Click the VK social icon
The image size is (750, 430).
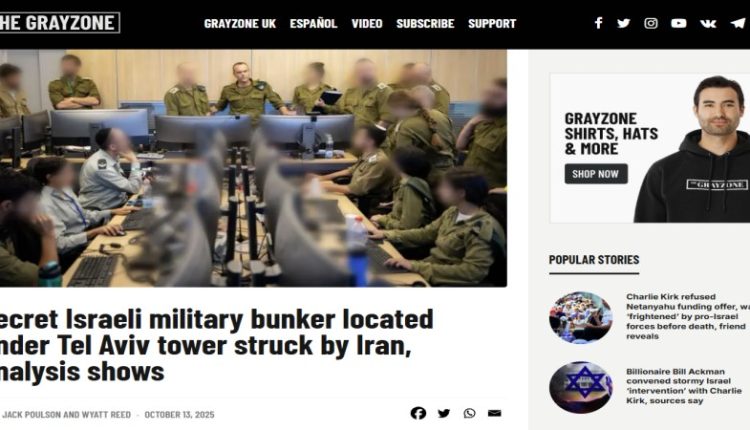(708, 23)
